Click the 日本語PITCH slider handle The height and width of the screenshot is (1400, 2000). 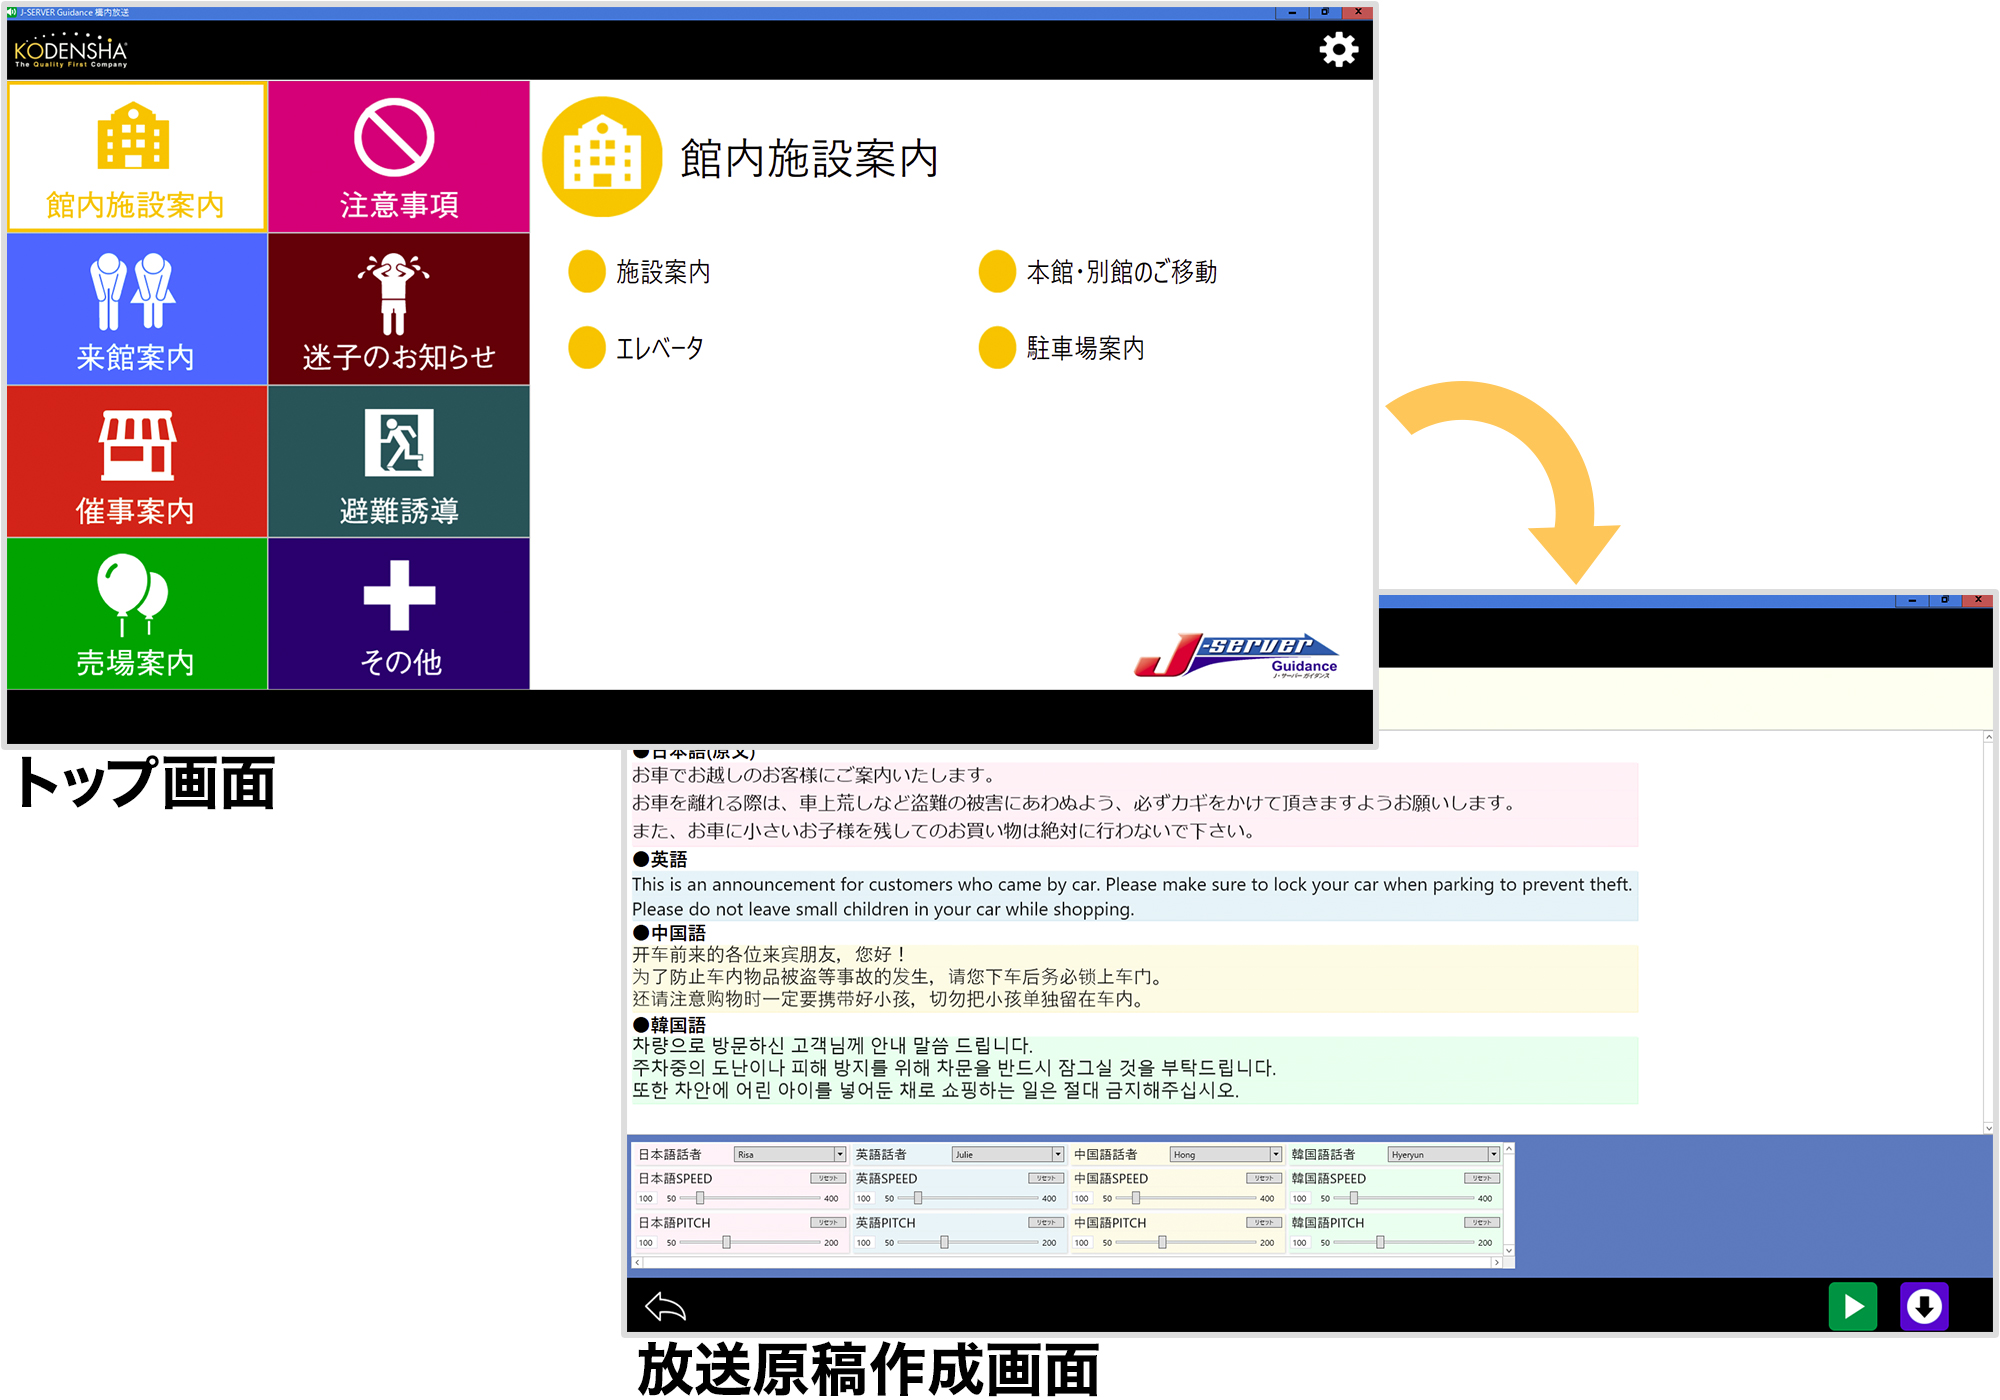[x=727, y=1242]
